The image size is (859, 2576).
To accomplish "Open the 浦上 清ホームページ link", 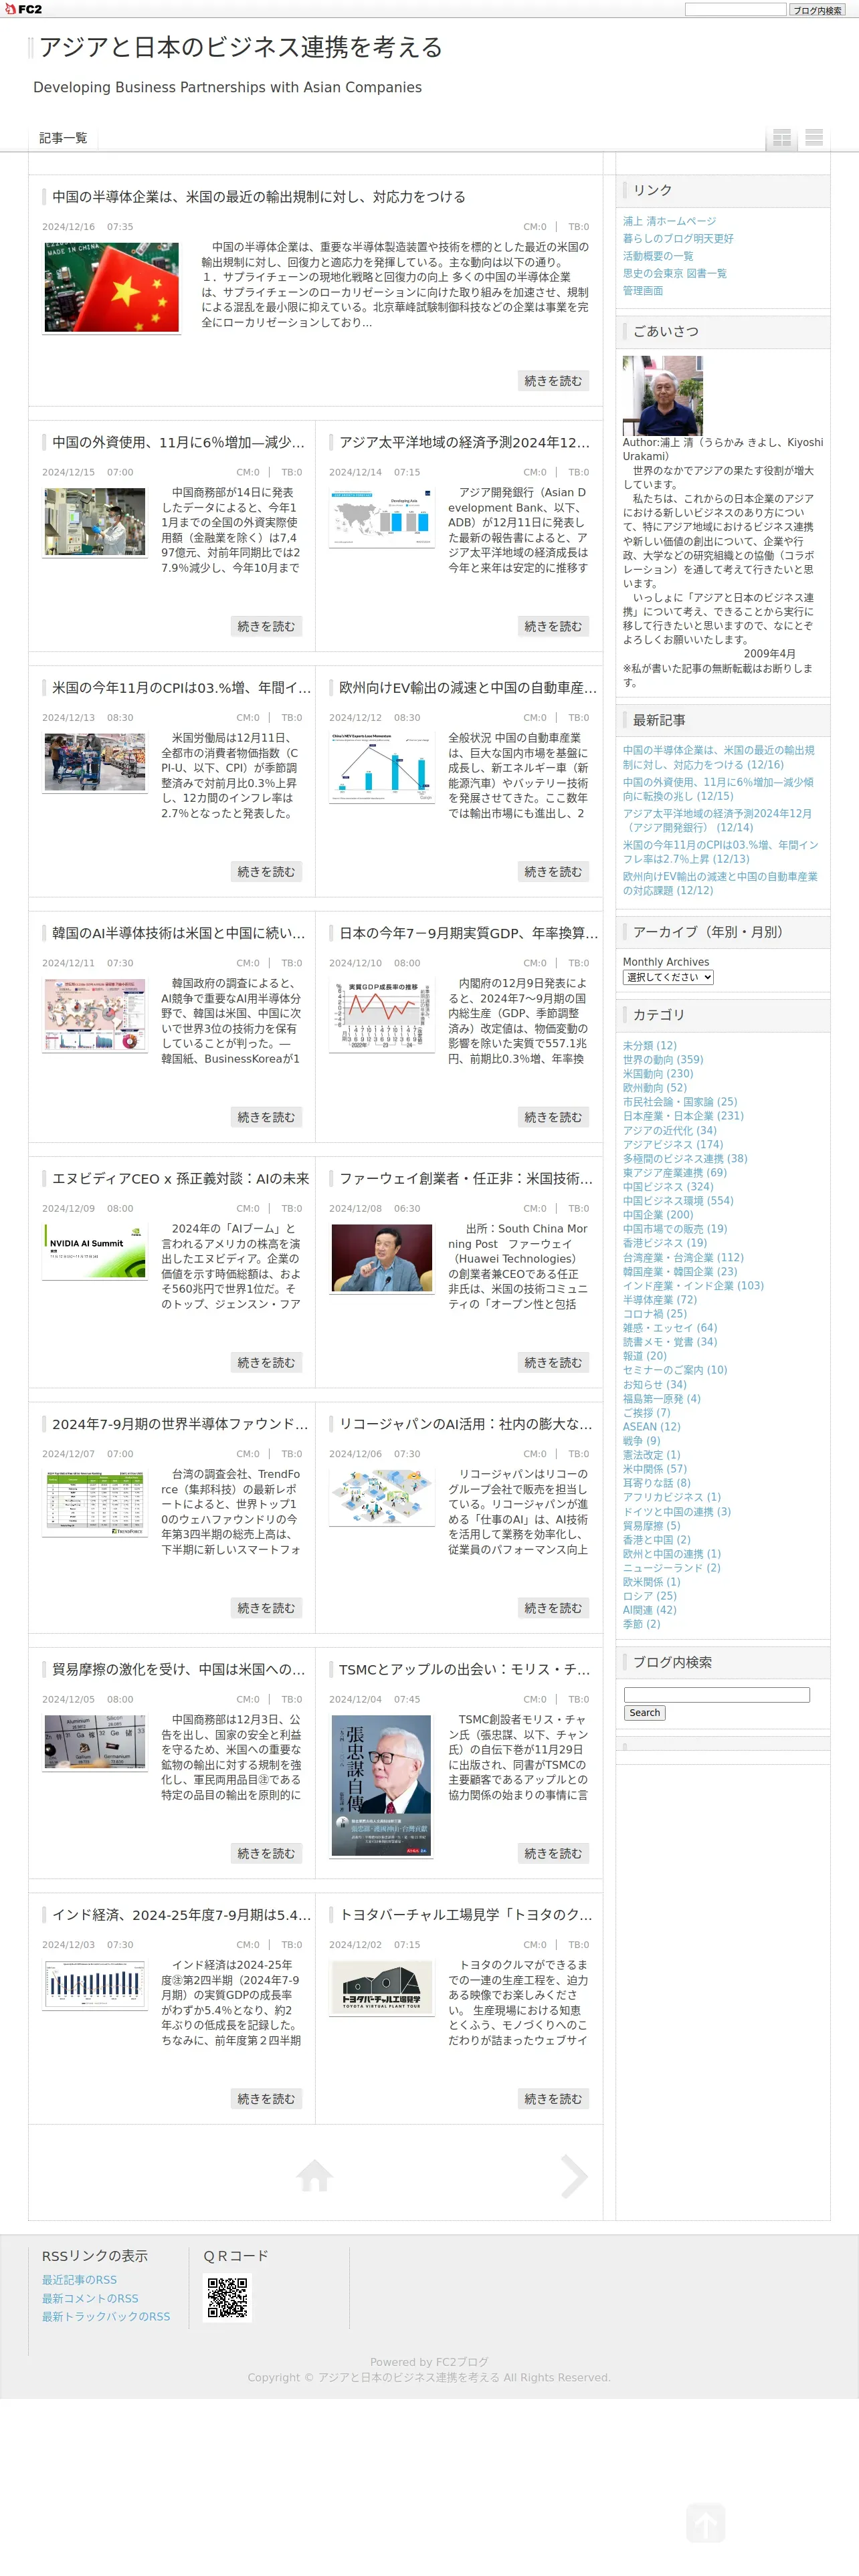I will click(669, 221).
